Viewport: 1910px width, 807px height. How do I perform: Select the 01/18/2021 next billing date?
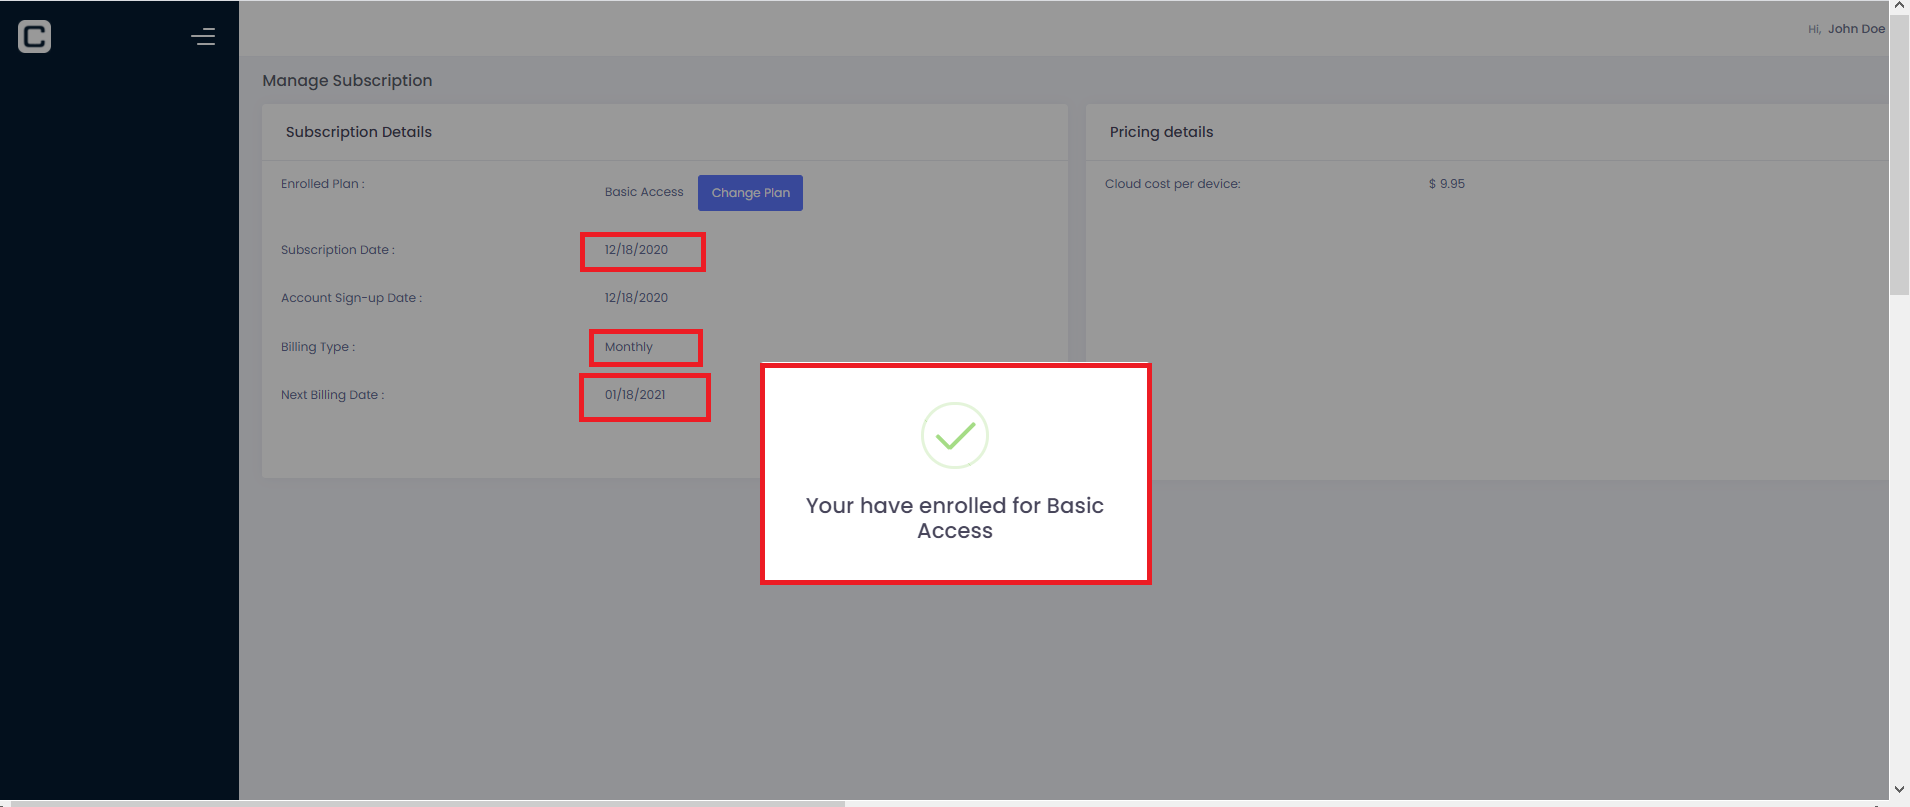(635, 395)
